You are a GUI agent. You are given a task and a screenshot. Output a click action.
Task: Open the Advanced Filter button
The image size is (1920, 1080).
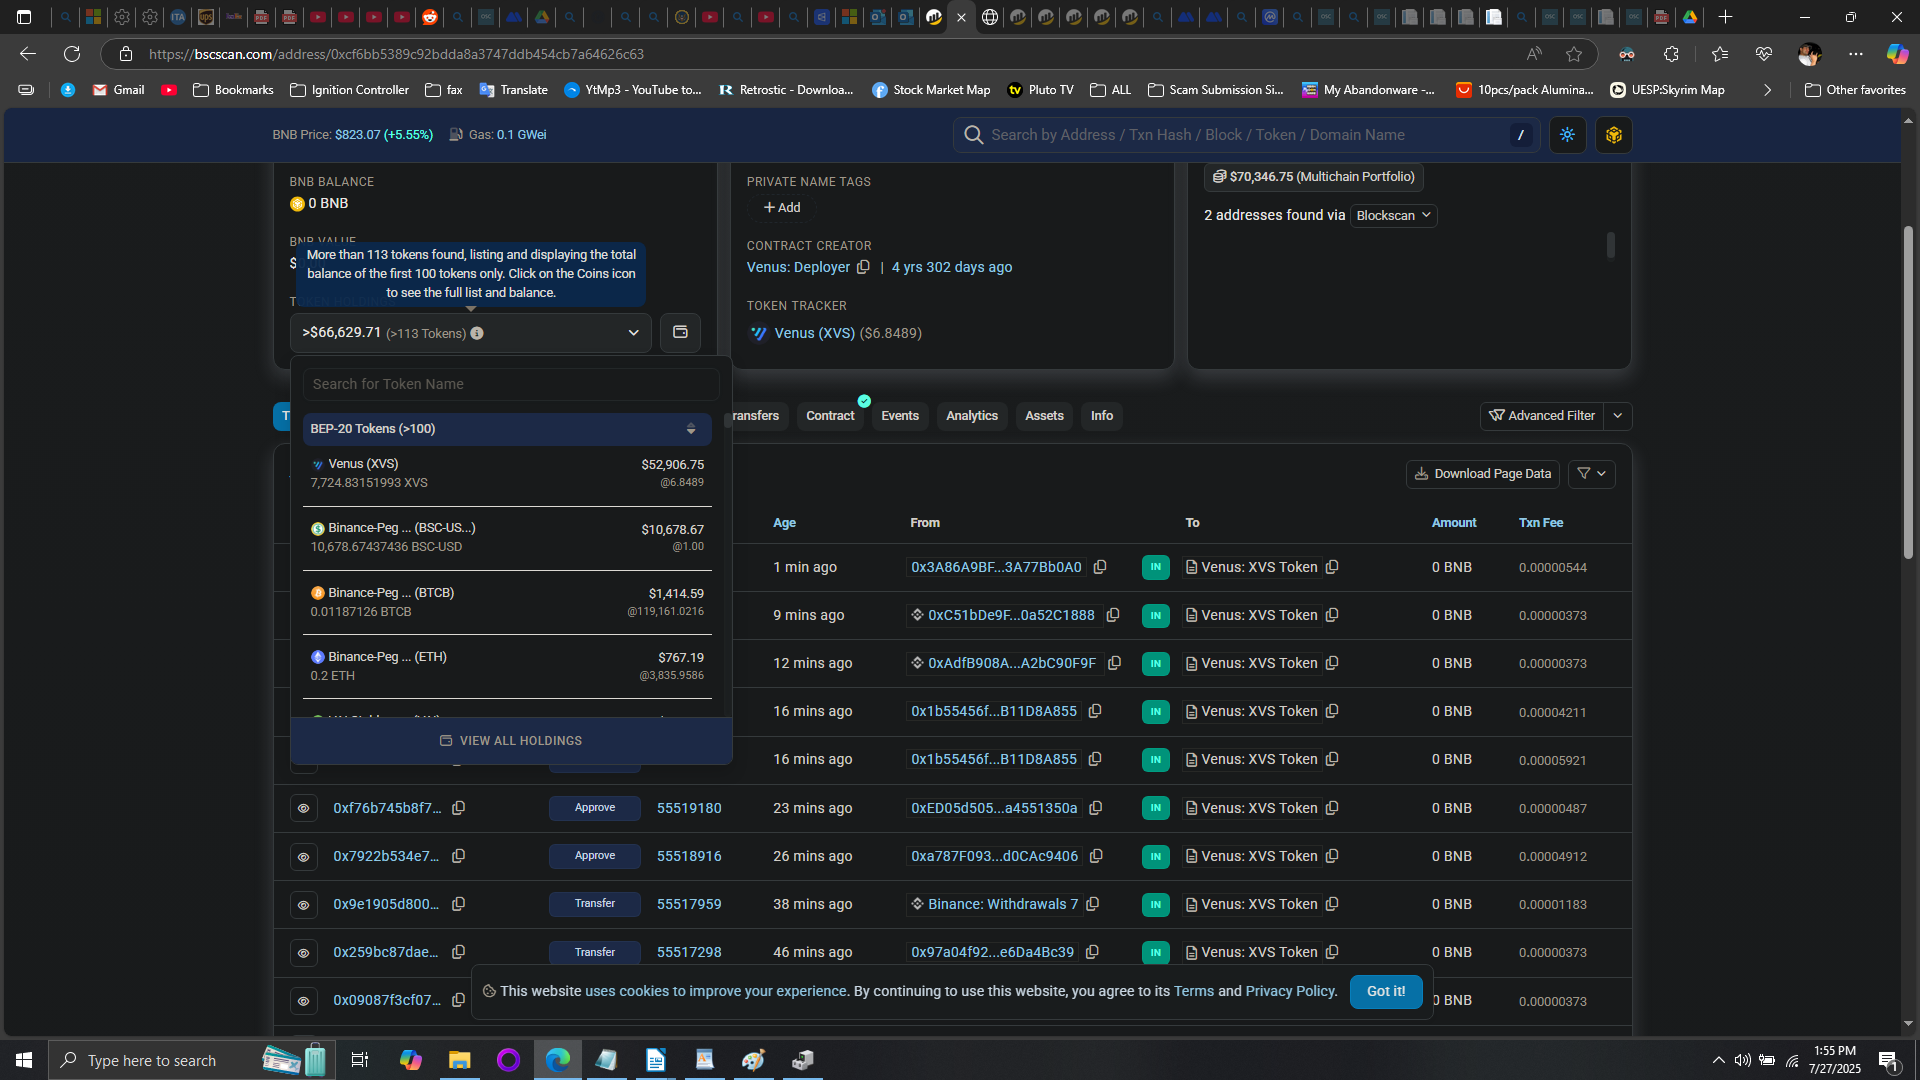1541,416
